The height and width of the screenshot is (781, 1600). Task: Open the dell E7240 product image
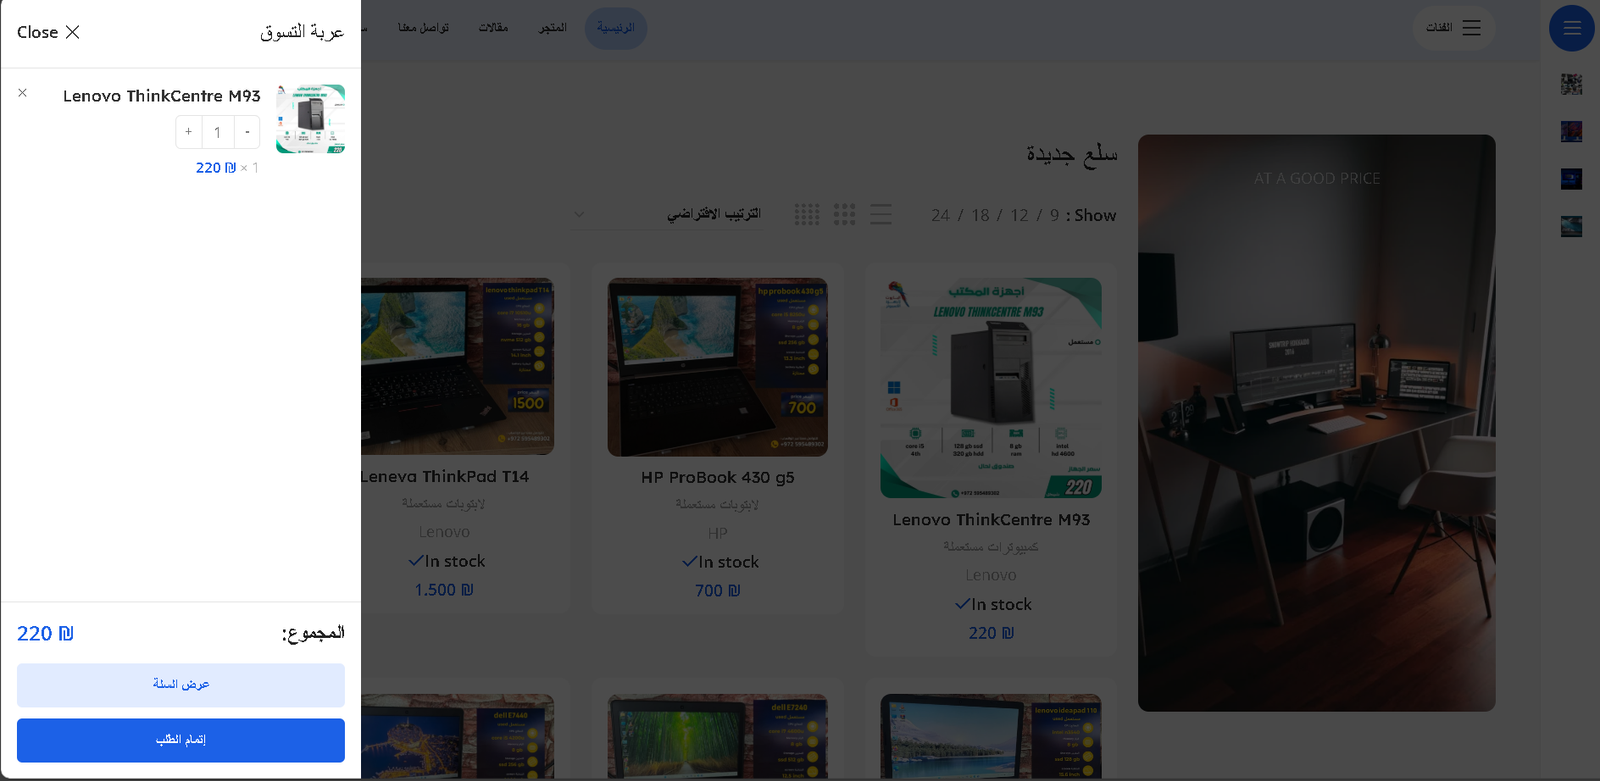pyautogui.click(x=718, y=736)
